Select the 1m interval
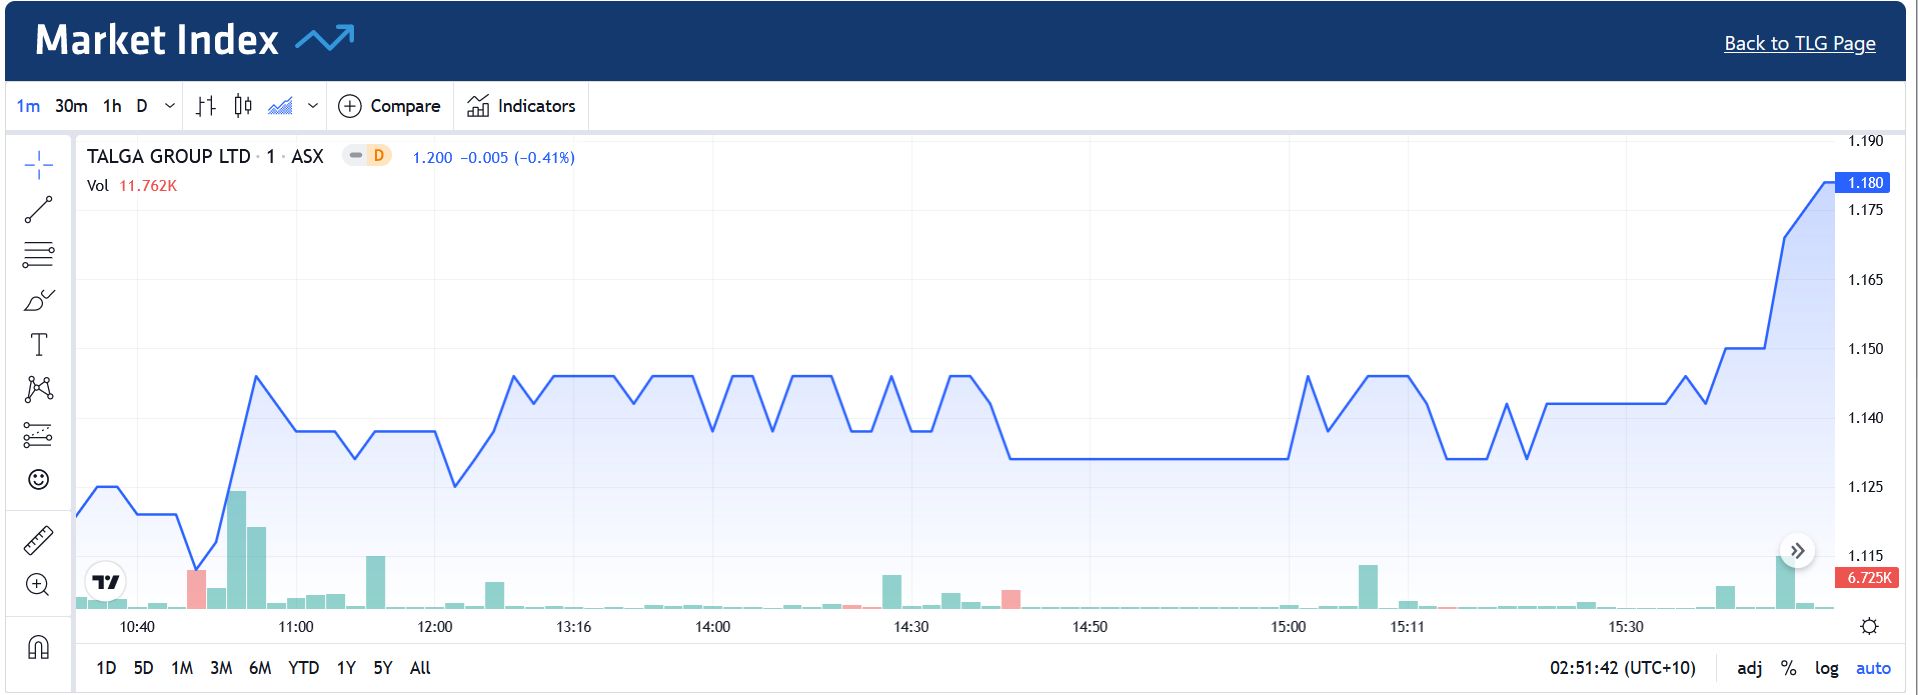Viewport: 1918px width, 695px height. tap(28, 106)
